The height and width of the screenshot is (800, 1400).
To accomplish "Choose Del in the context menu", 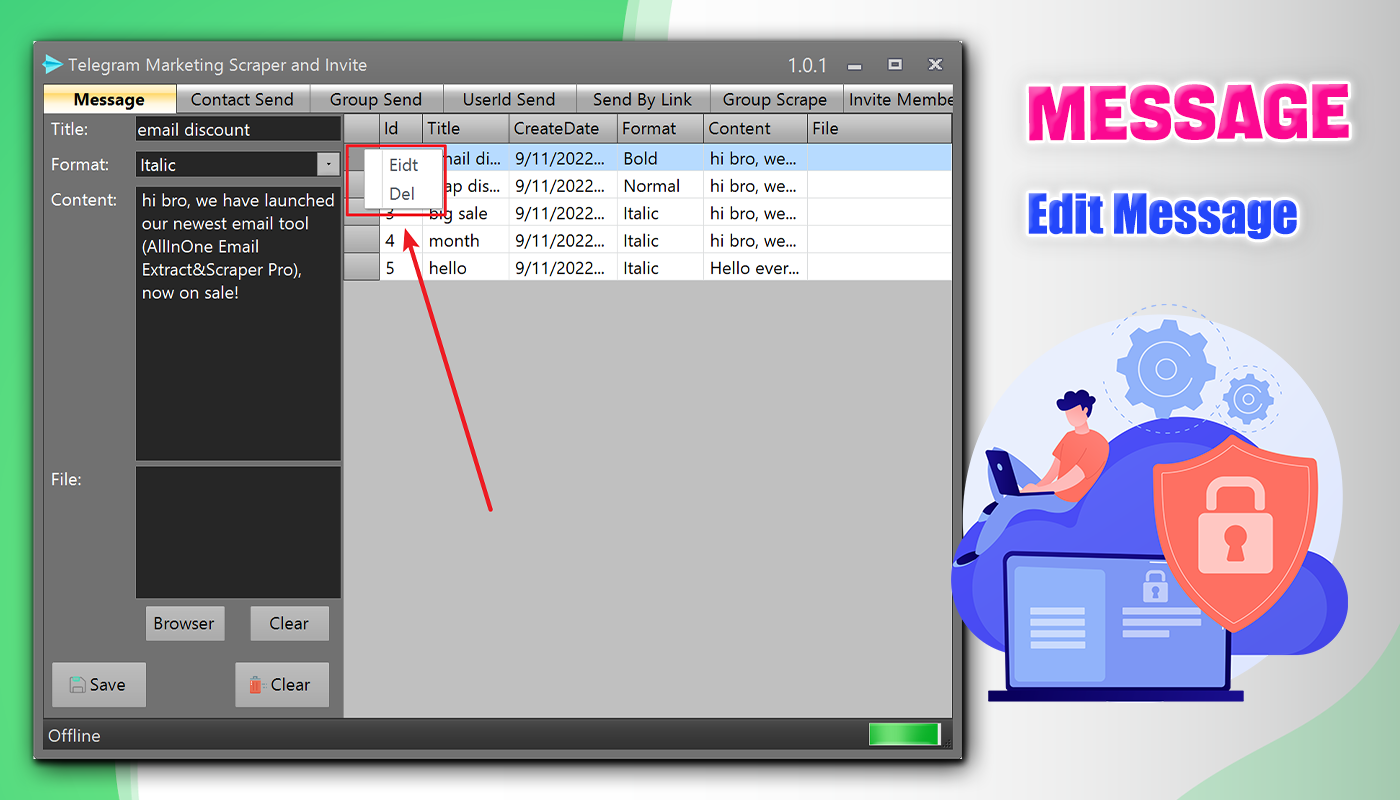I will [402, 193].
